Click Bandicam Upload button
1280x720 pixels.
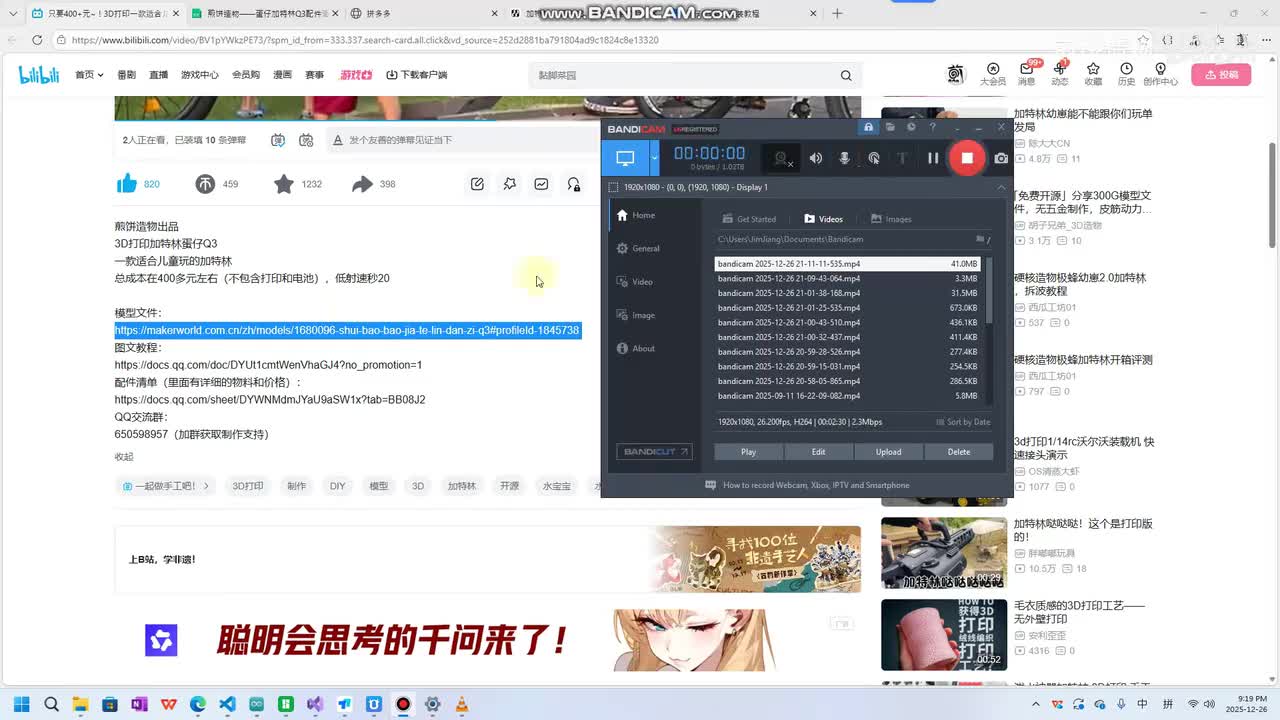(x=888, y=452)
